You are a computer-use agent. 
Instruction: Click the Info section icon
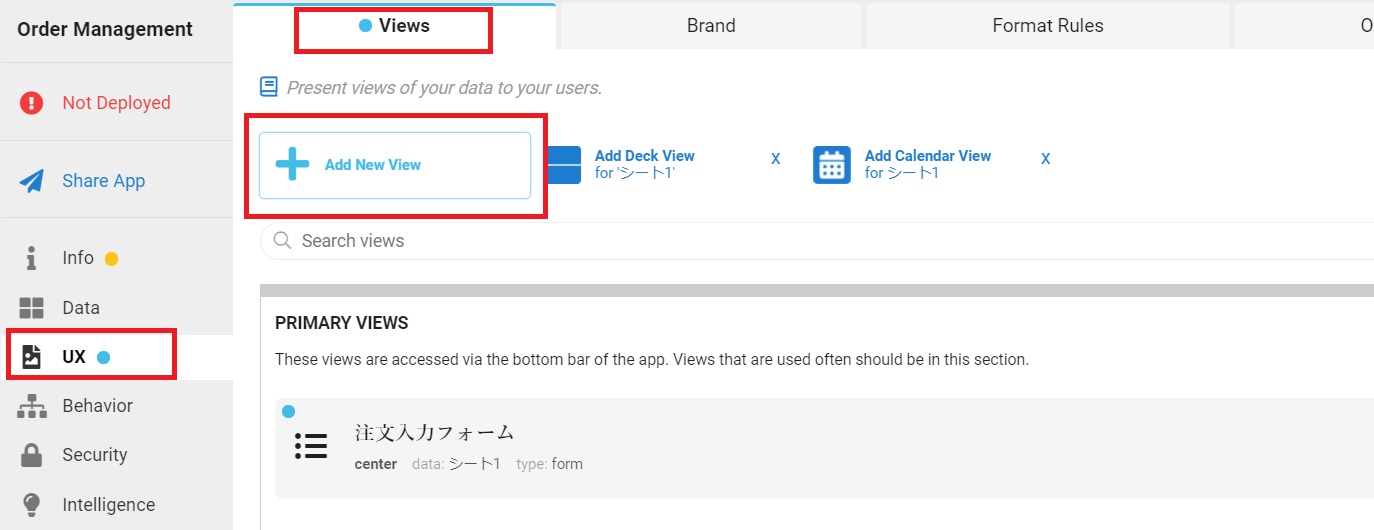coord(32,258)
